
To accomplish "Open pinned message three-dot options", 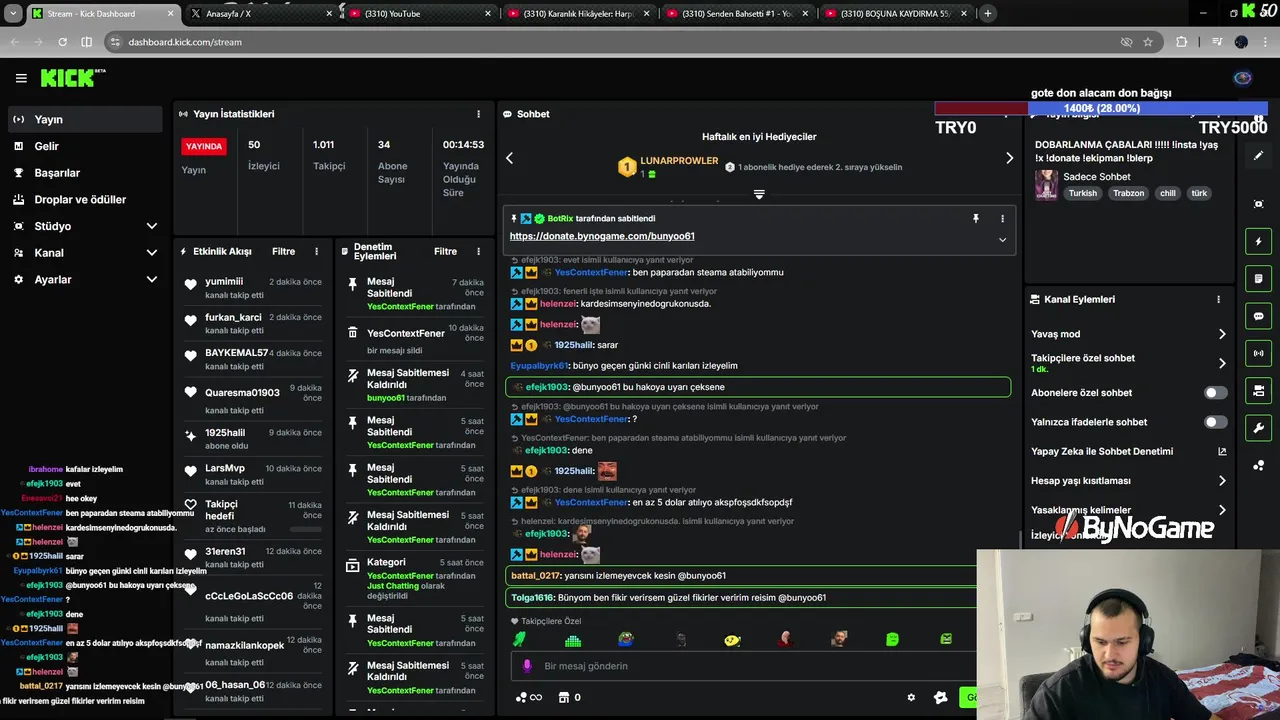I will pyautogui.click(x=1002, y=218).
